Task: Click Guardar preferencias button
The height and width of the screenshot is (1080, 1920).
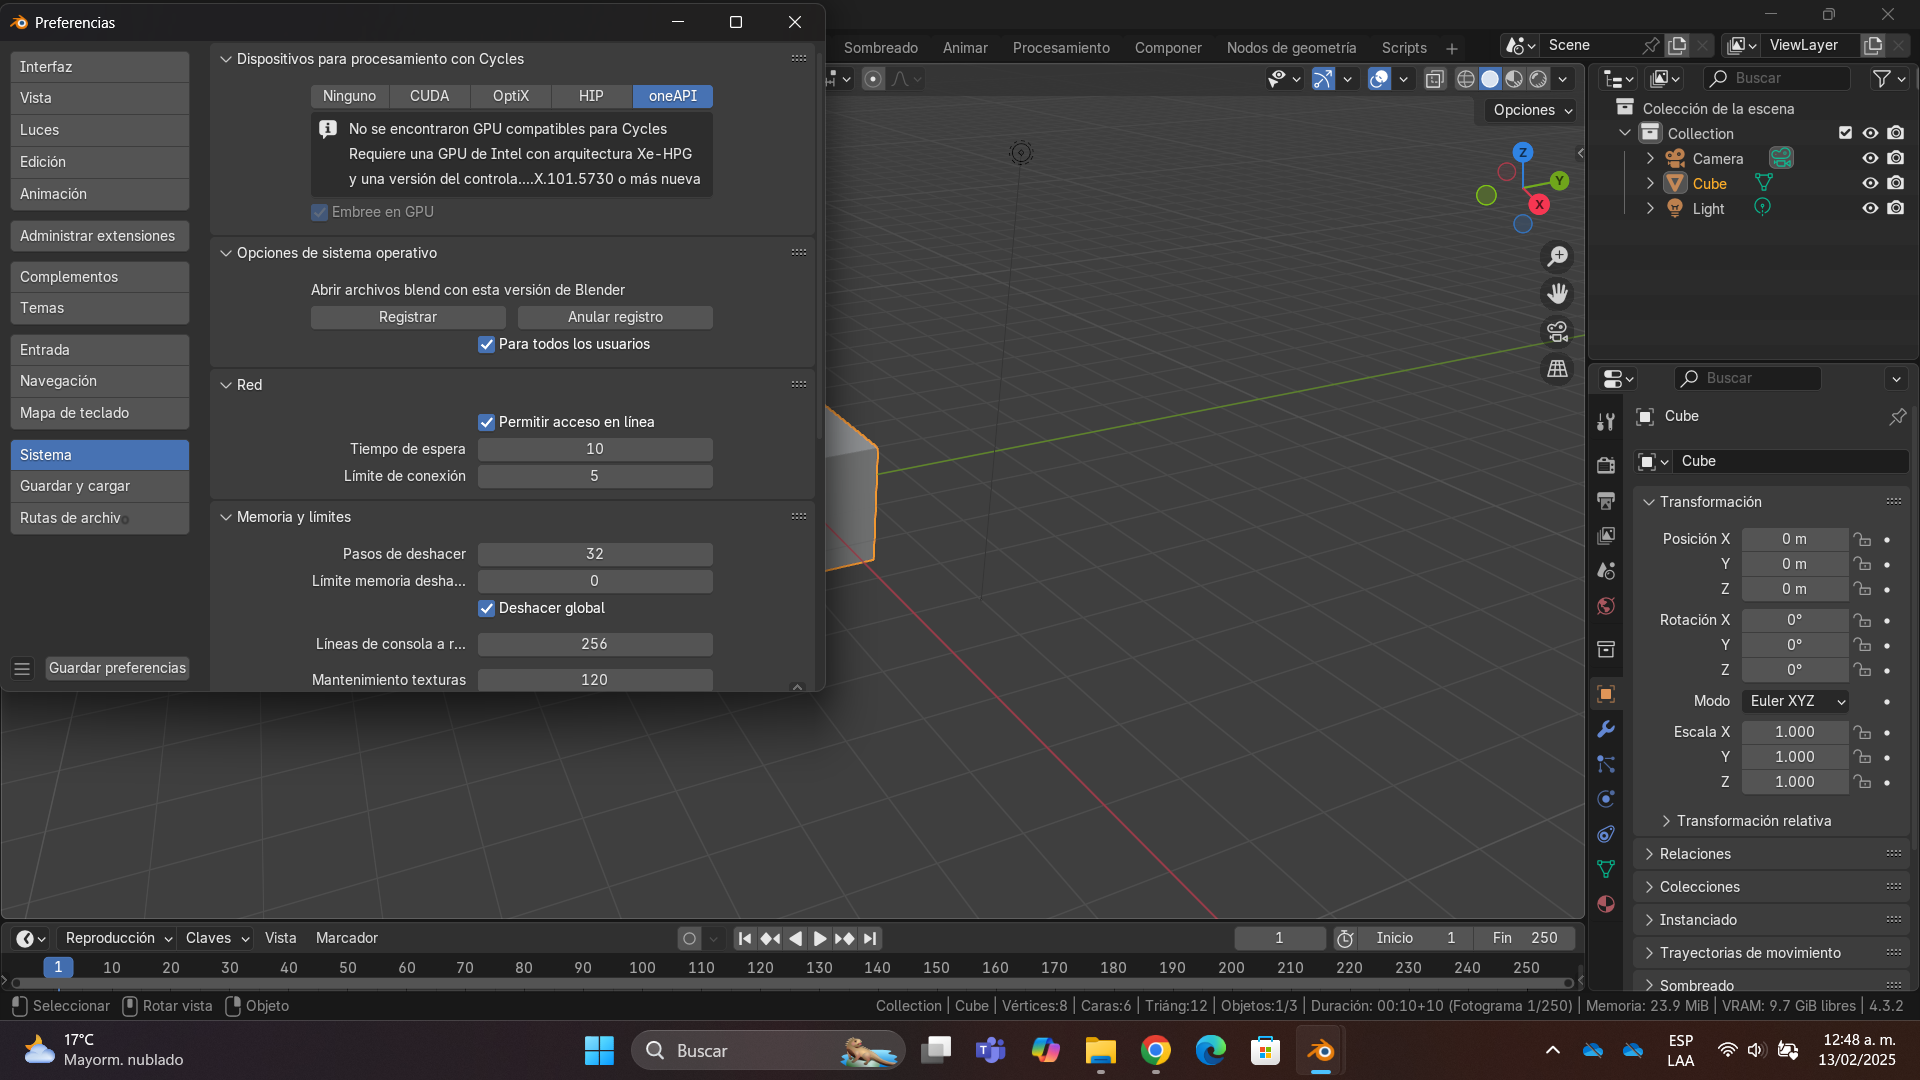Action: point(117,668)
